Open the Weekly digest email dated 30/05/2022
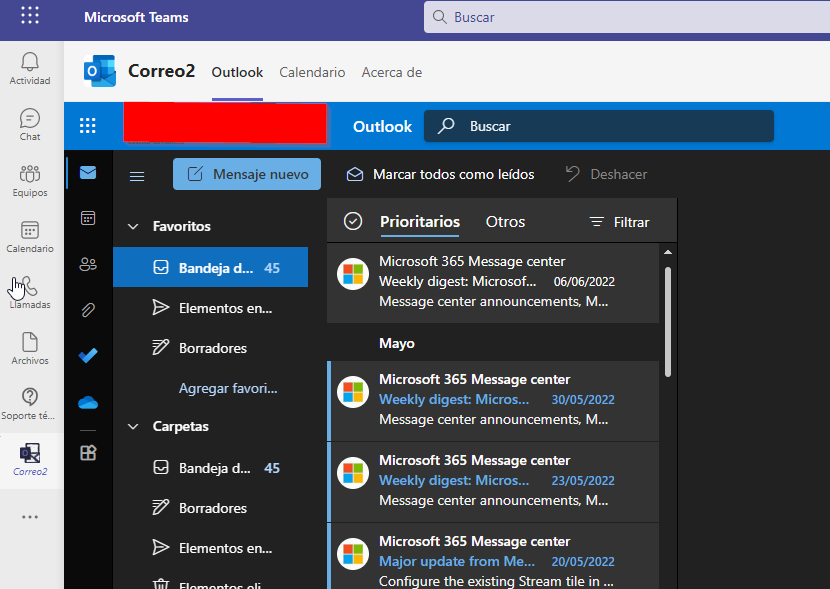Image resolution: width=830 pixels, height=589 pixels. (x=493, y=401)
